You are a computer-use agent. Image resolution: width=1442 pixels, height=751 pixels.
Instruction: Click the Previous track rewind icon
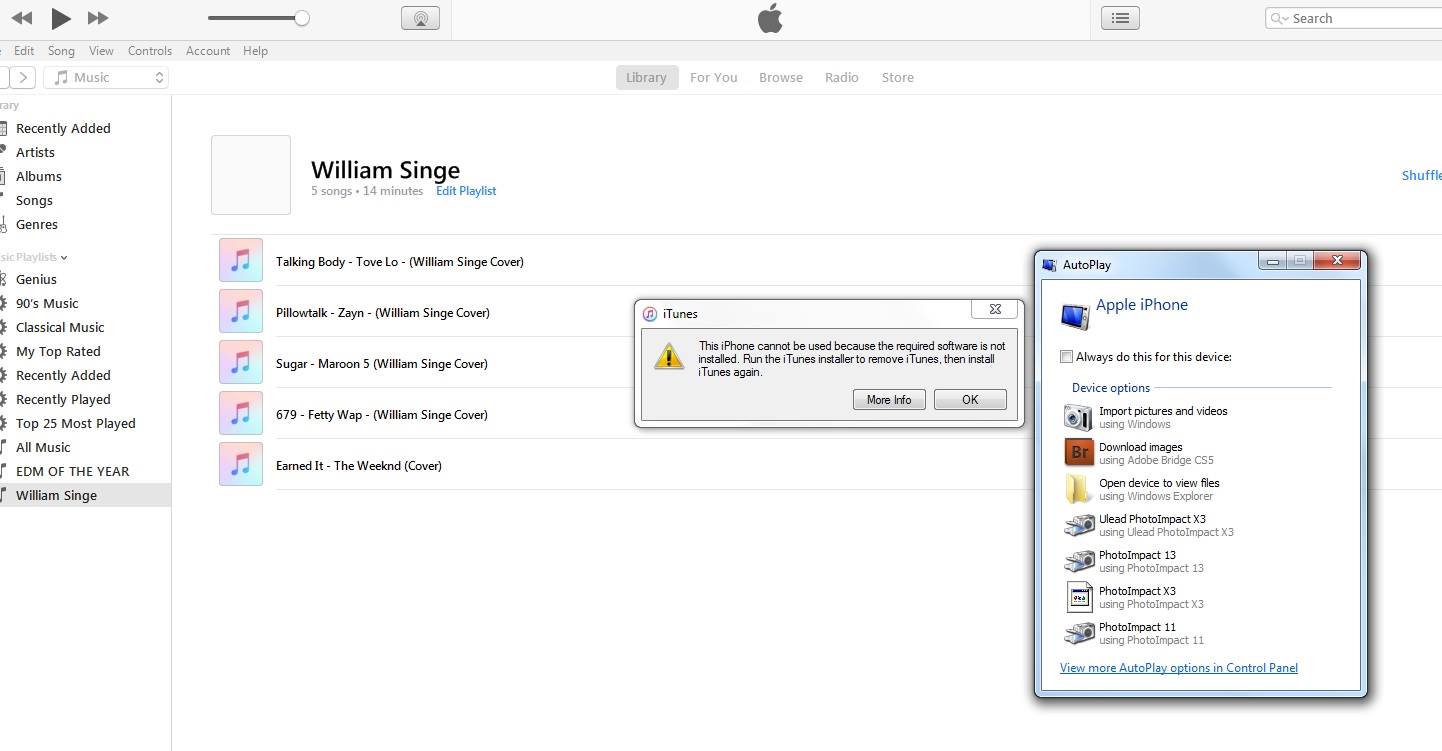(x=21, y=18)
